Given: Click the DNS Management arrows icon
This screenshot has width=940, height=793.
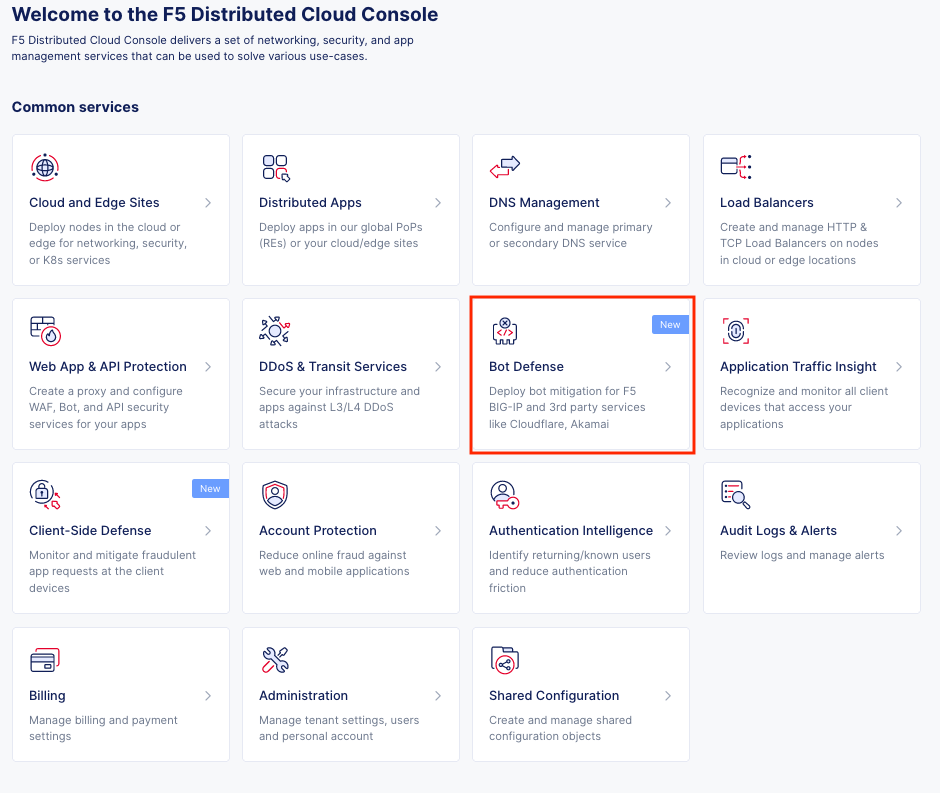Looking at the screenshot, I should pos(505,167).
